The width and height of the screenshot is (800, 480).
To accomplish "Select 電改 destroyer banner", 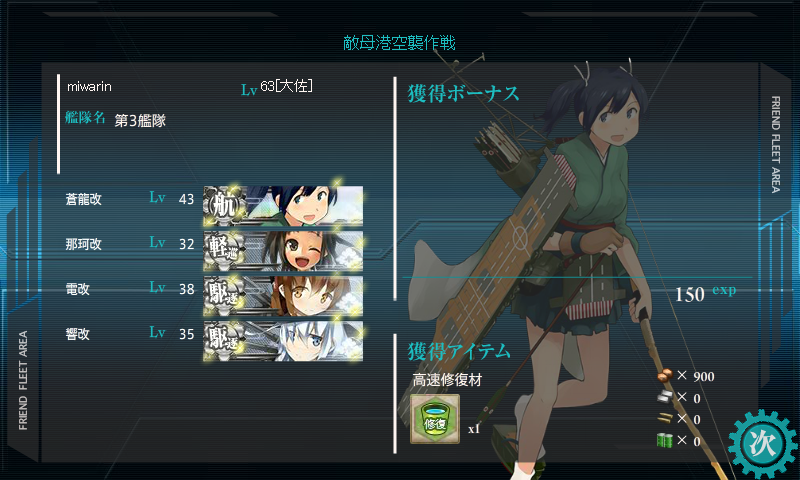I will 283,296.
